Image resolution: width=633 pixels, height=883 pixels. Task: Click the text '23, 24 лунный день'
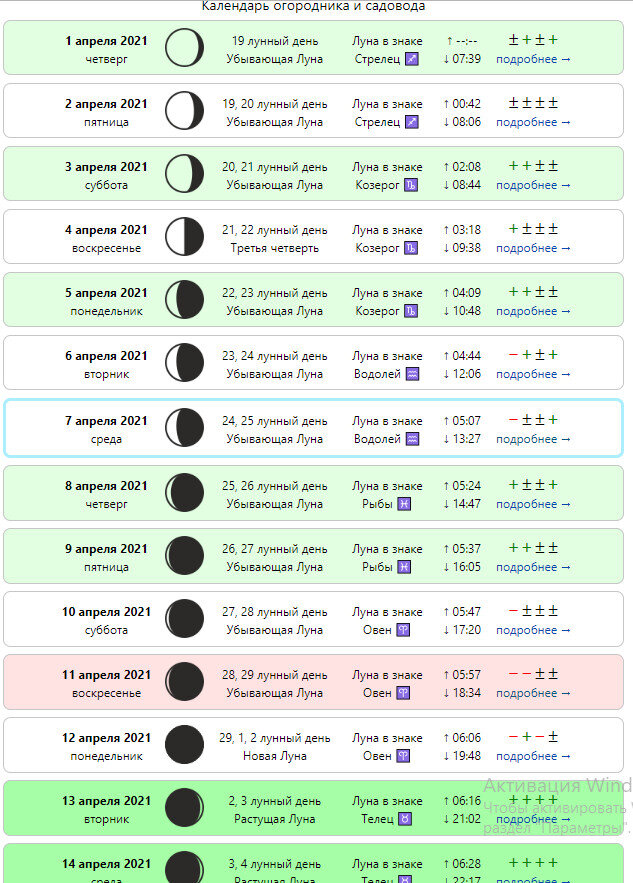click(275, 356)
